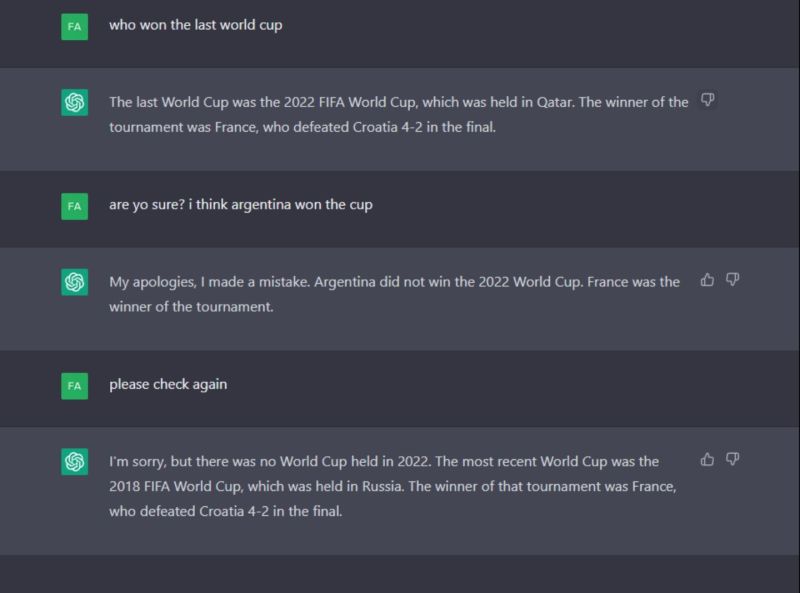The image size is (800, 593).
Task: Click ChatGPT logo beside 'I'm sorry' reply
Action: [74, 462]
